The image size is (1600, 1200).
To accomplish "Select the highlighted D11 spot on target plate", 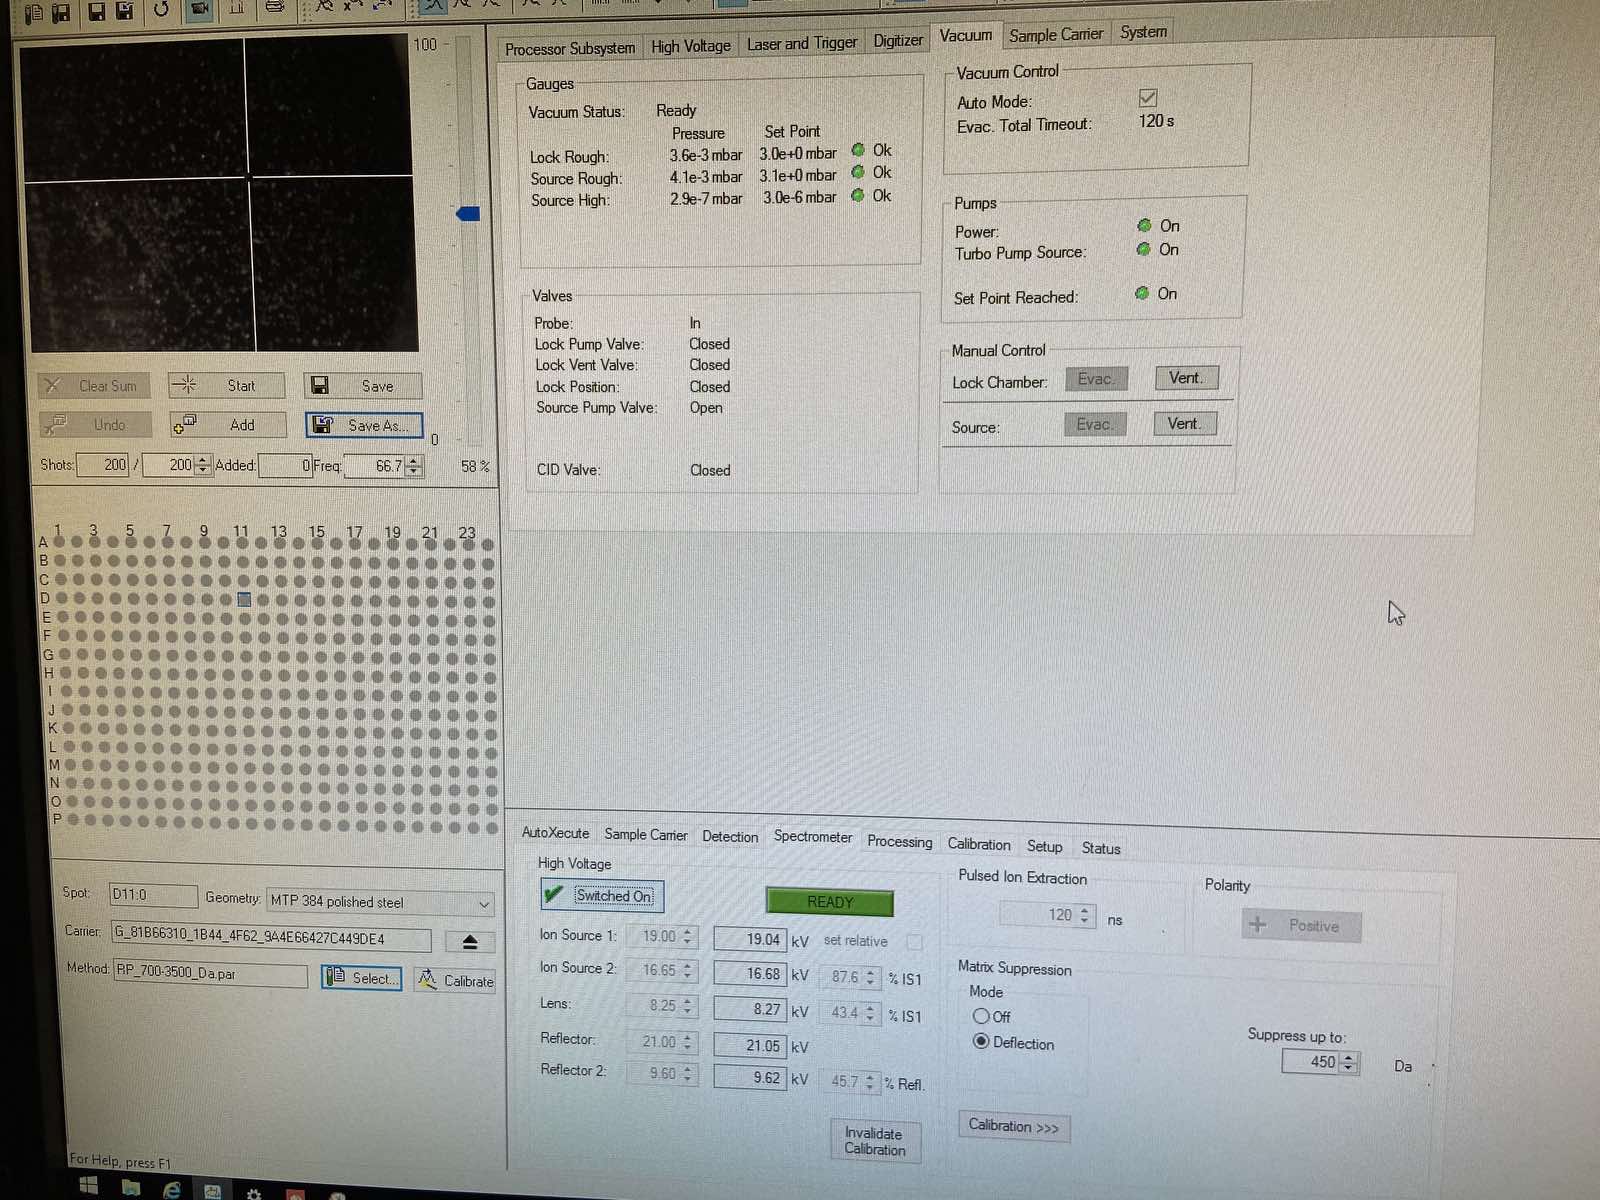I will coord(244,599).
